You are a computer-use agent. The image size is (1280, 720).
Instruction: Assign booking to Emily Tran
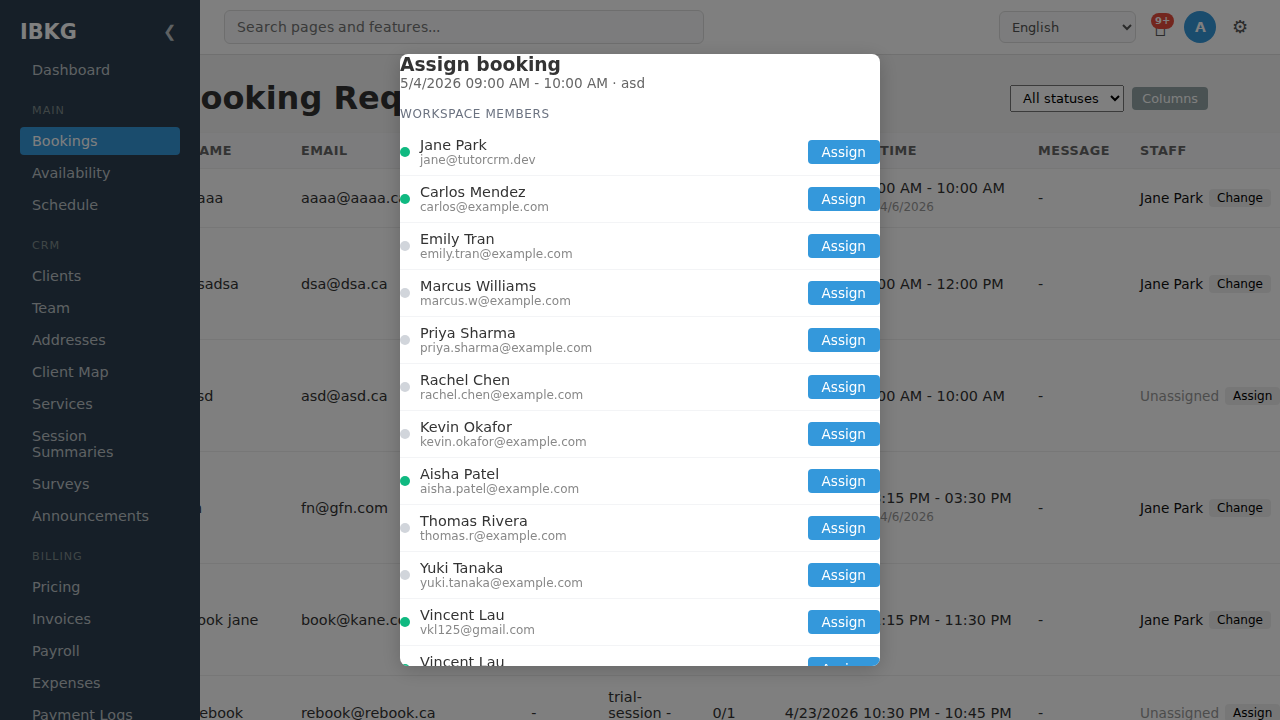(x=843, y=246)
